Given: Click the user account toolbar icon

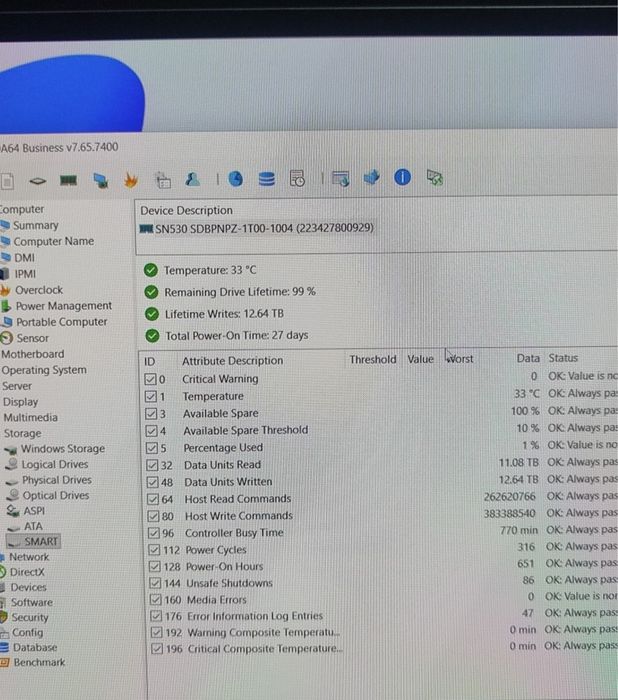Looking at the screenshot, I should tap(192, 179).
